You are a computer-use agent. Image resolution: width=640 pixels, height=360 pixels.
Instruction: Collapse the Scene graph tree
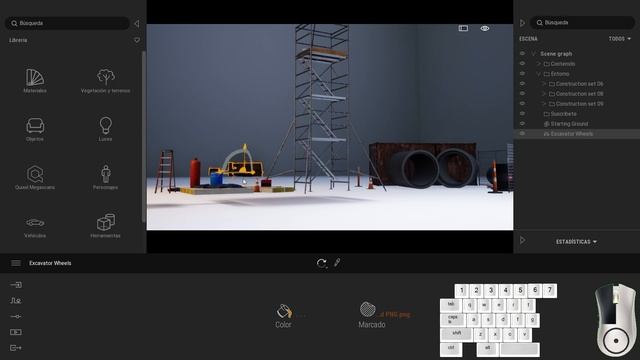533,53
